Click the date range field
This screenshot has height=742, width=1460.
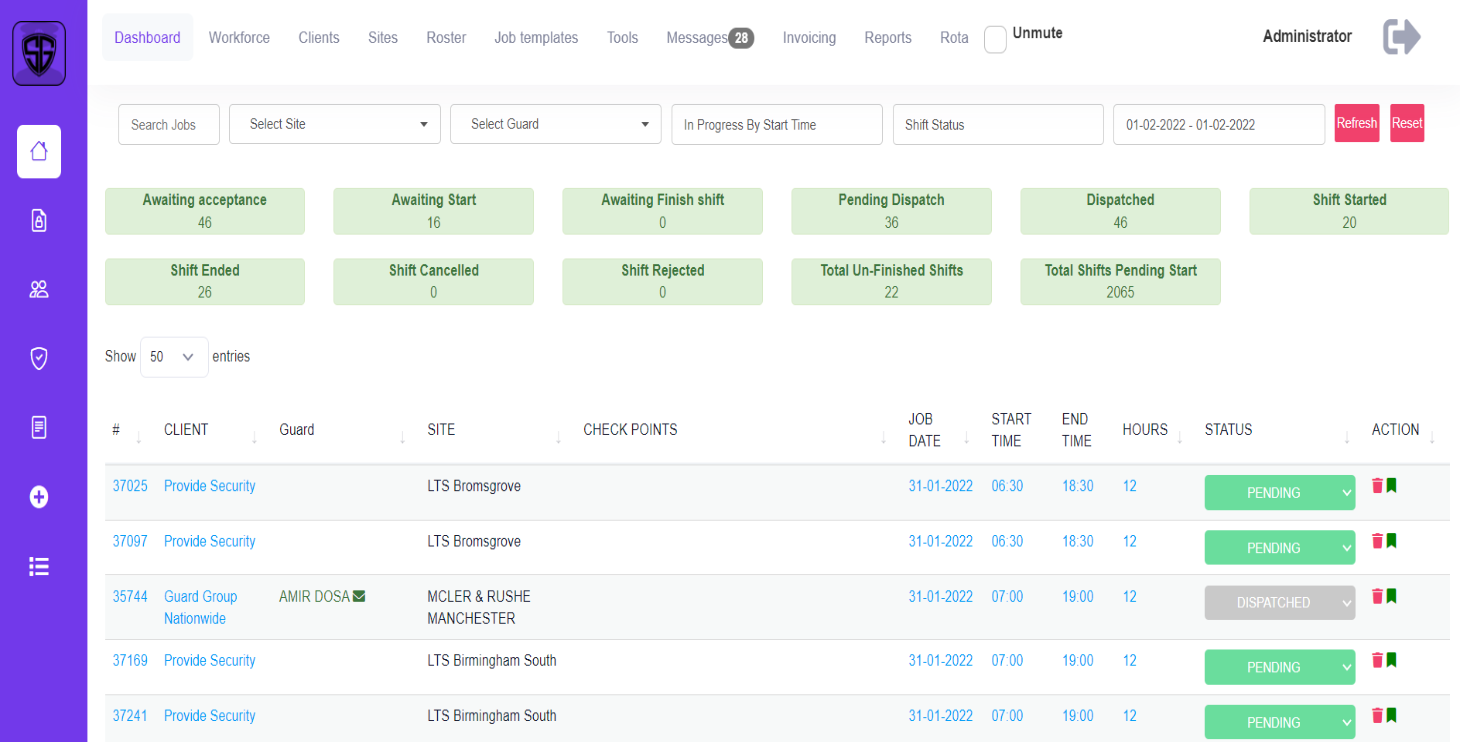(x=1219, y=125)
